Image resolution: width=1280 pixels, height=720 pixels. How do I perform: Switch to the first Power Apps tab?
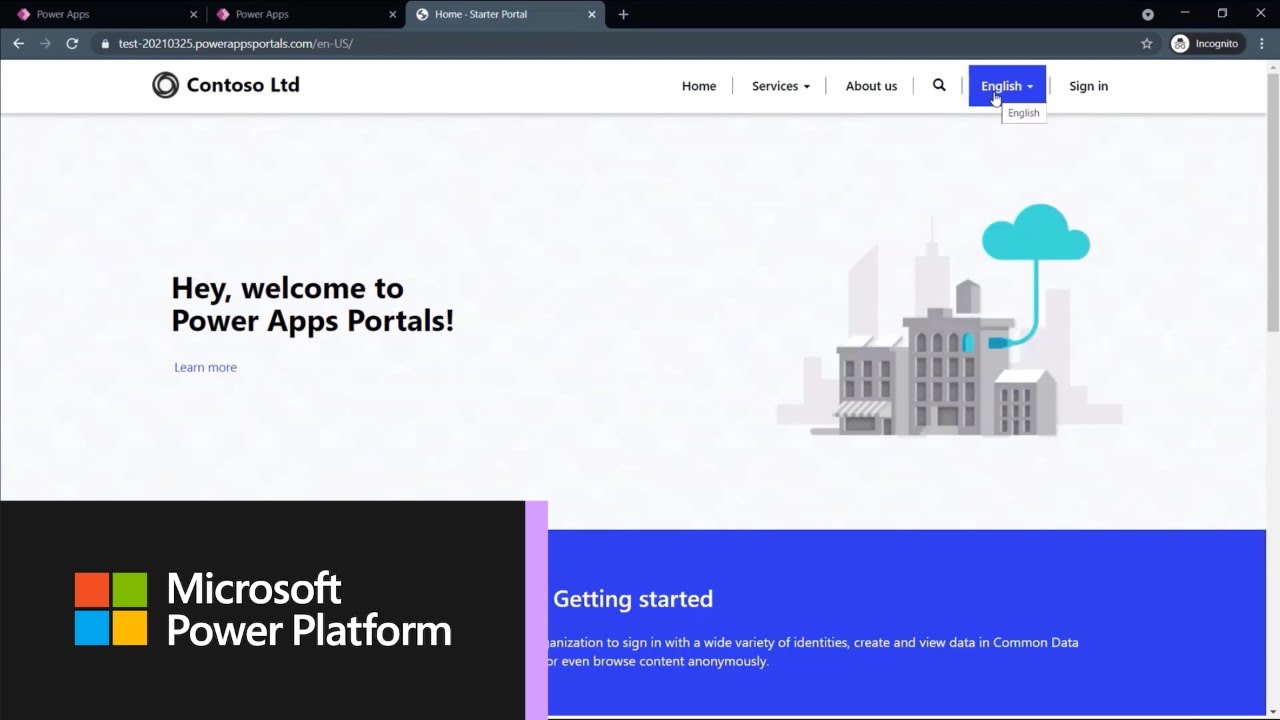(105, 14)
